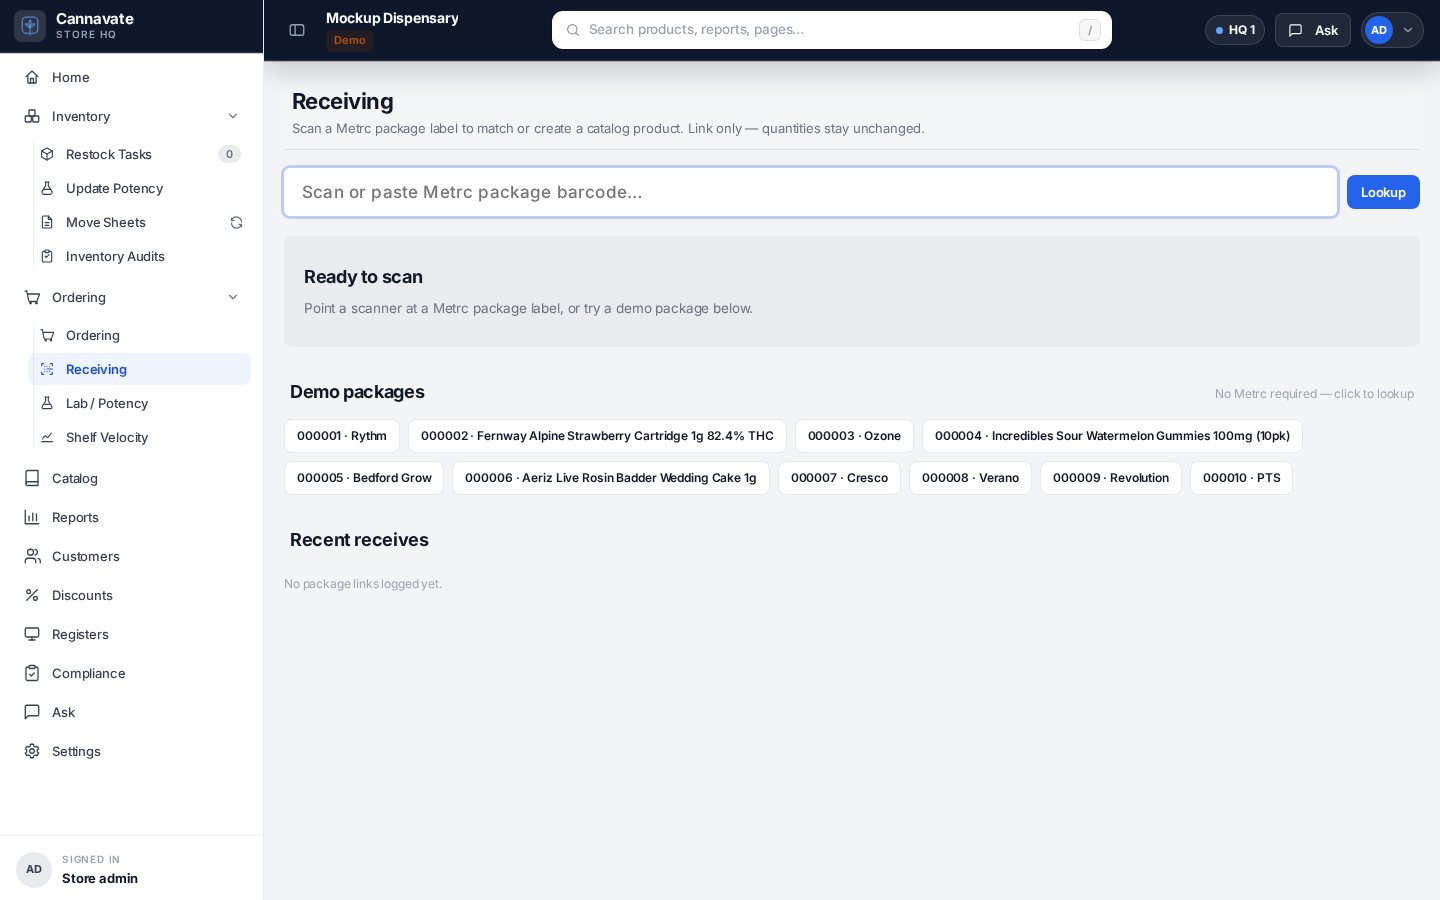Click the Move Sheets refresh icon

(x=236, y=222)
